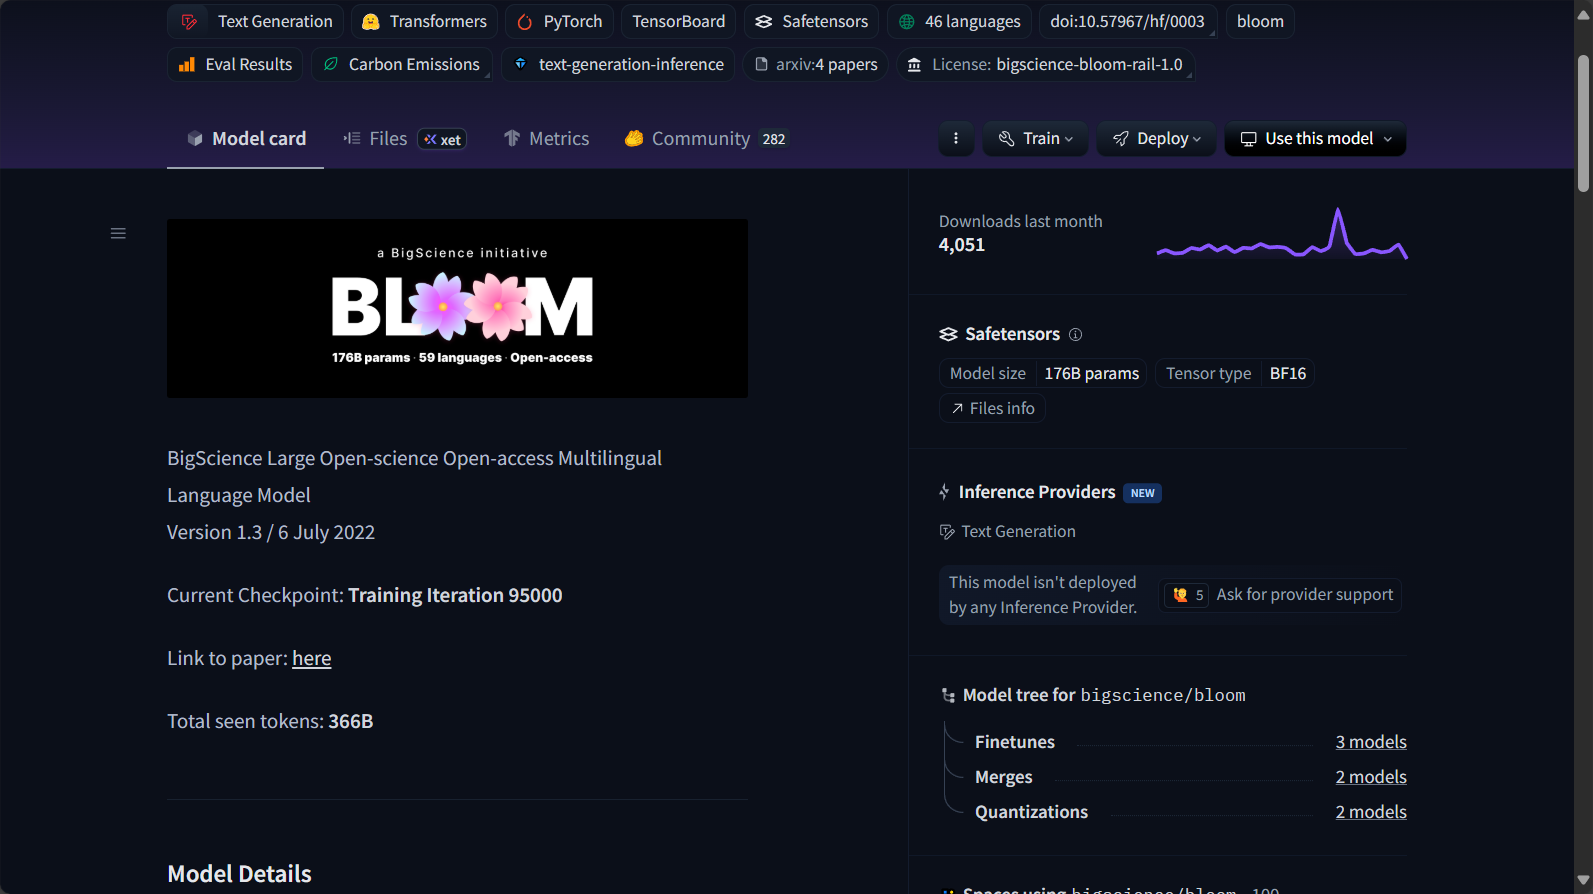
Task: Click the Text Generation tag icon
Action: point(189,22)
